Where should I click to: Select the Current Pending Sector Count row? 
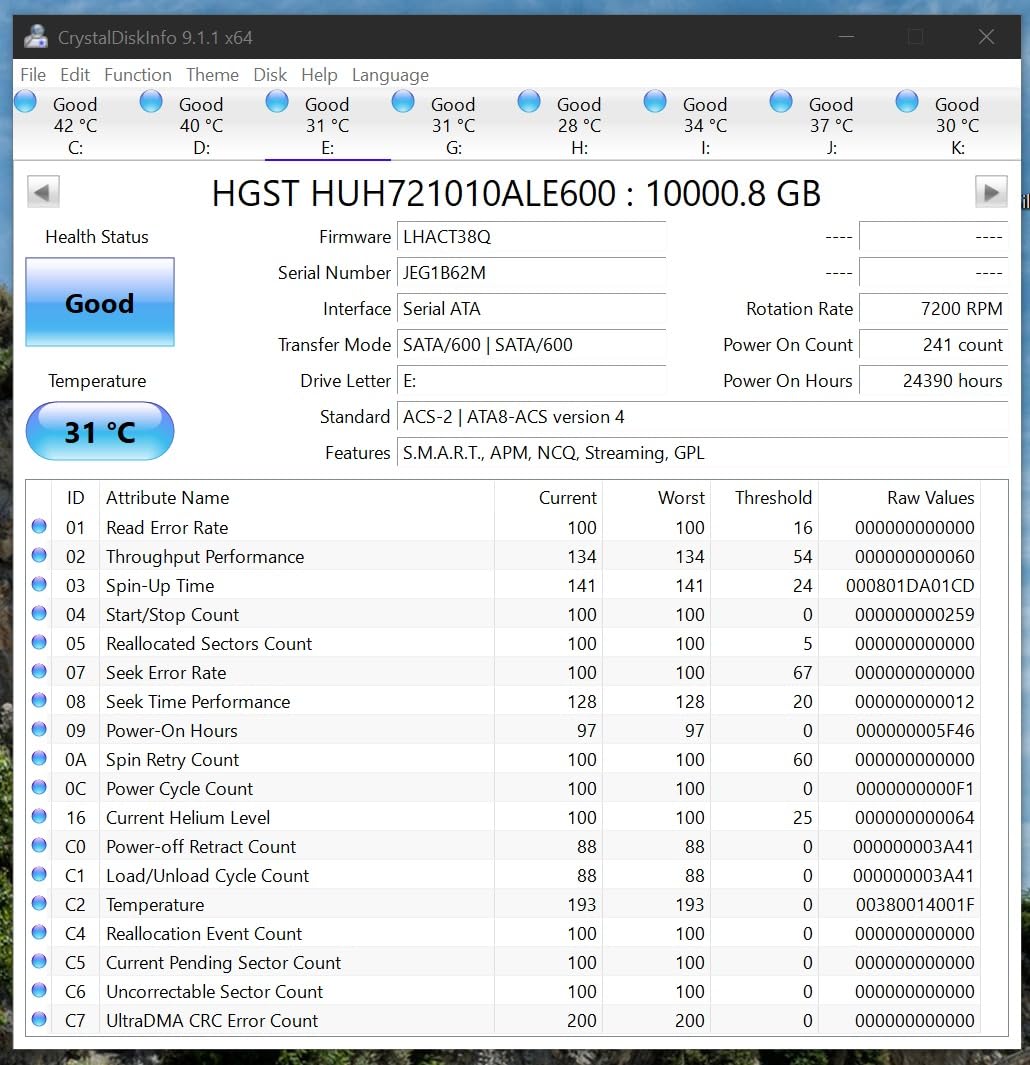pyautogui.click(x=504, y=962)
